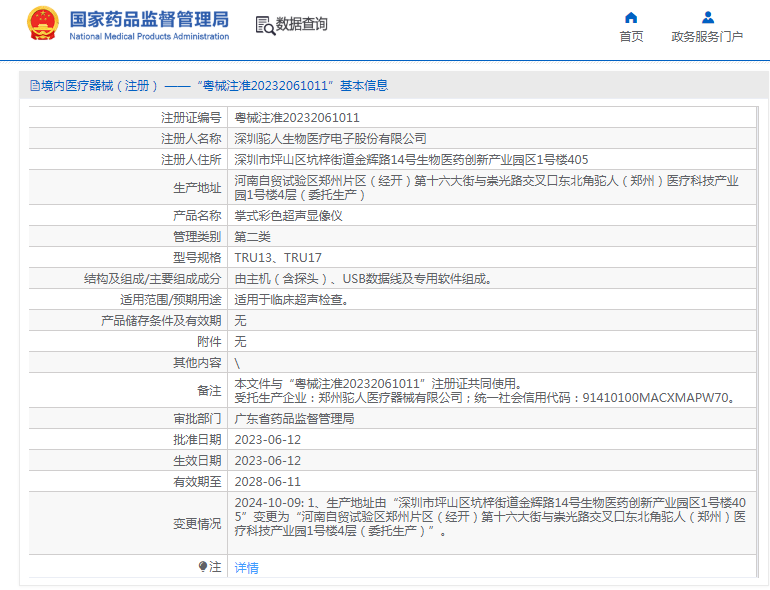The image size is (770, 590).
Task: Click the 适用范围/预期用途 label
Action: [x=170, y=300]
